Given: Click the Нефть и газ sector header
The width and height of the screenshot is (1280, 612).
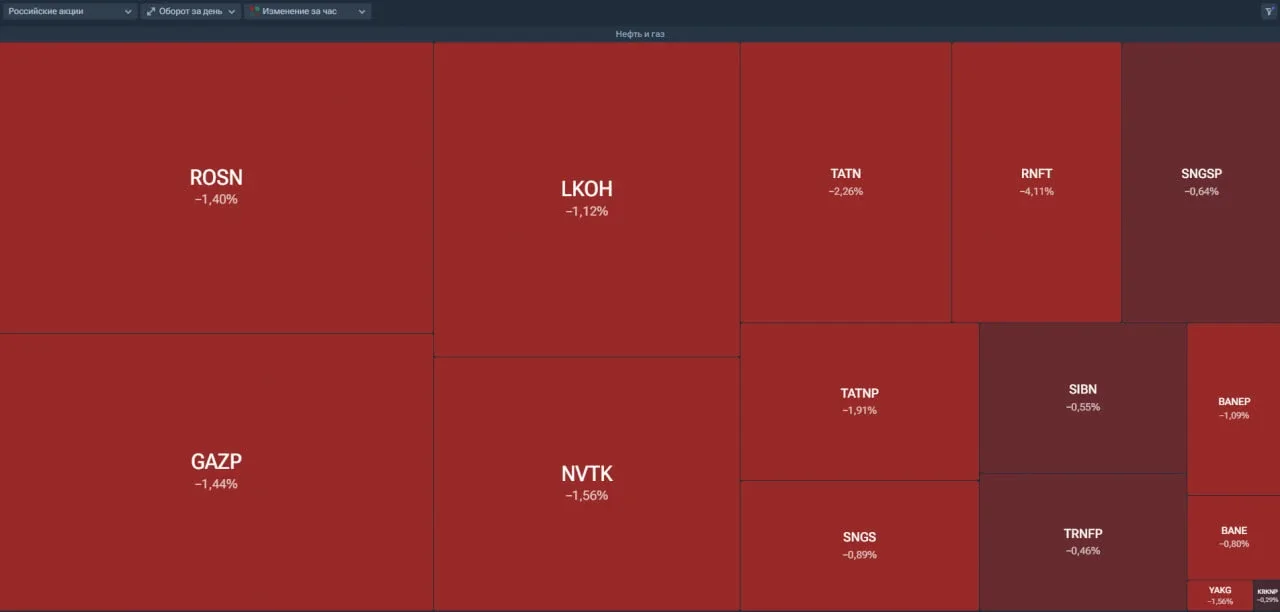Looking at the screenshot, I should [640, 34].
